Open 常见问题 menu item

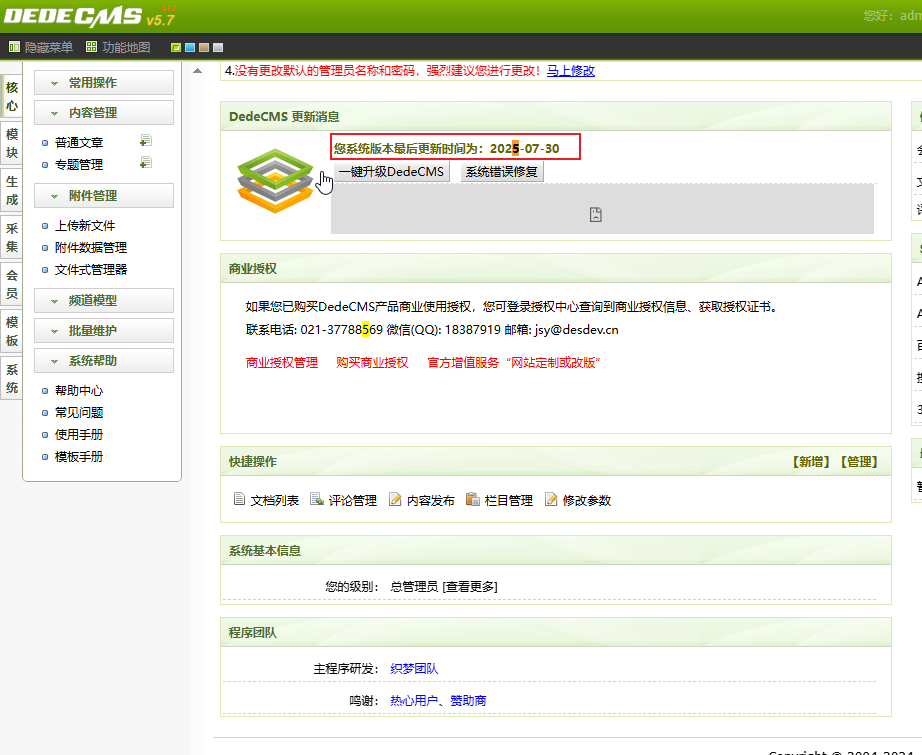pos(79,413)
